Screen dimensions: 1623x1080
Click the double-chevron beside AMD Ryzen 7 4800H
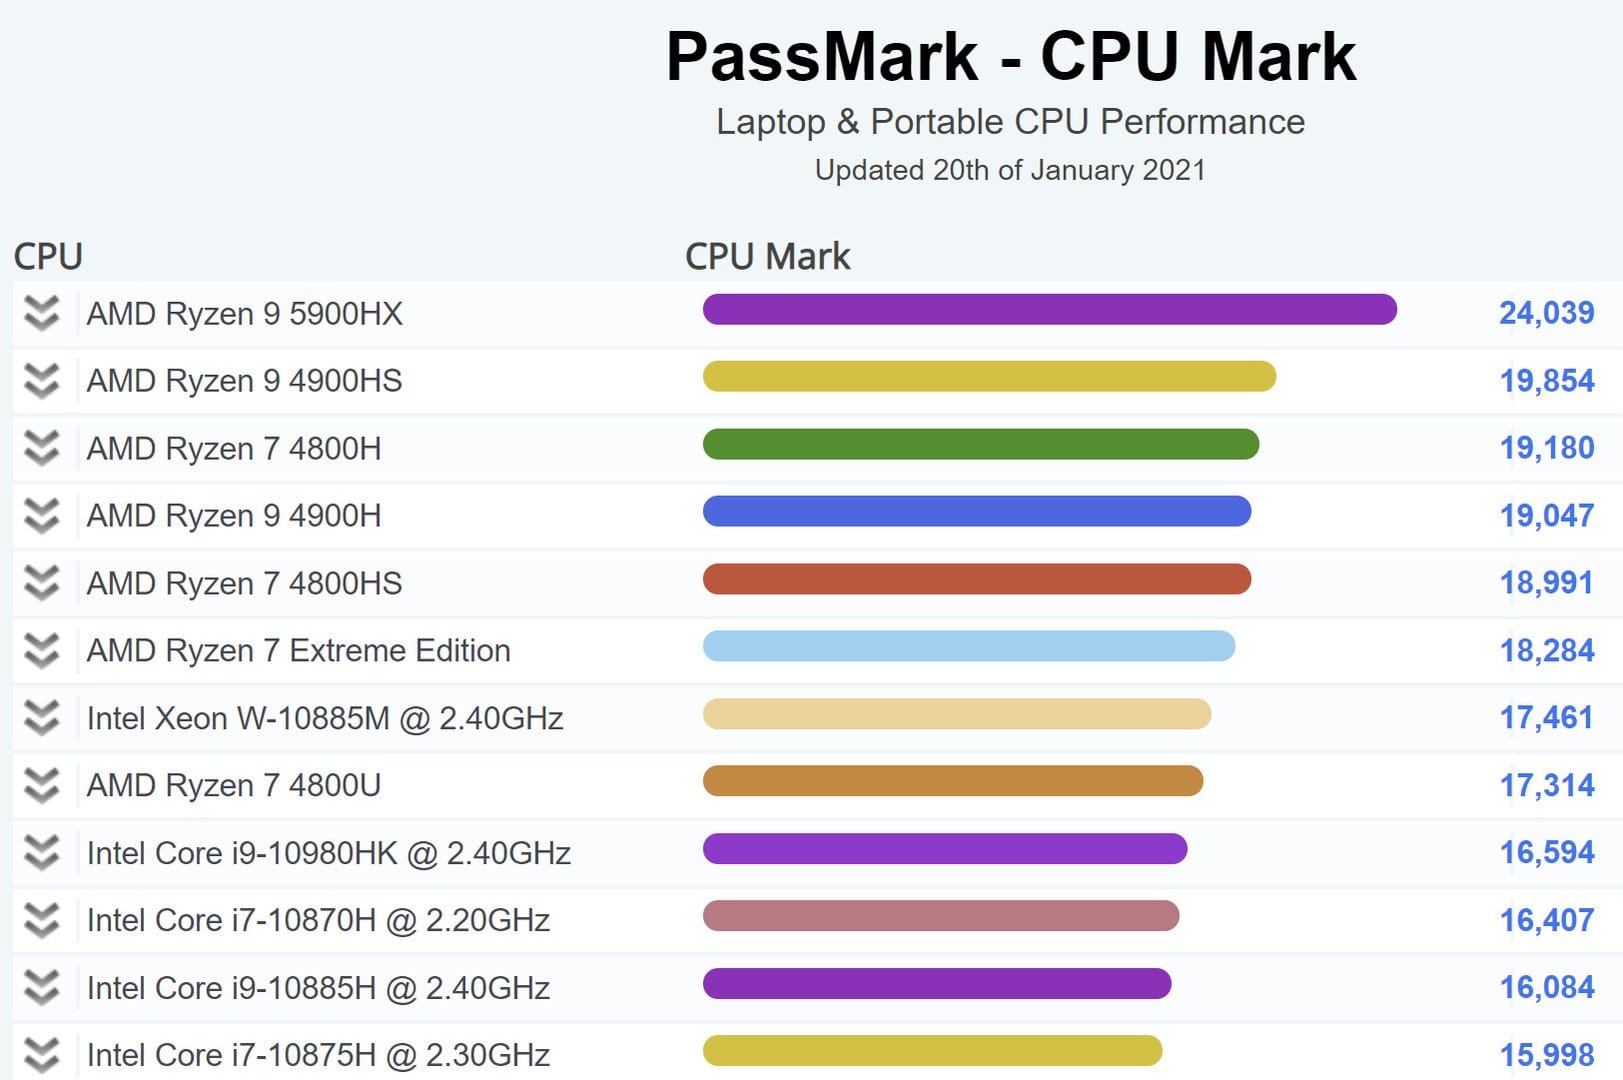(41, 448)
